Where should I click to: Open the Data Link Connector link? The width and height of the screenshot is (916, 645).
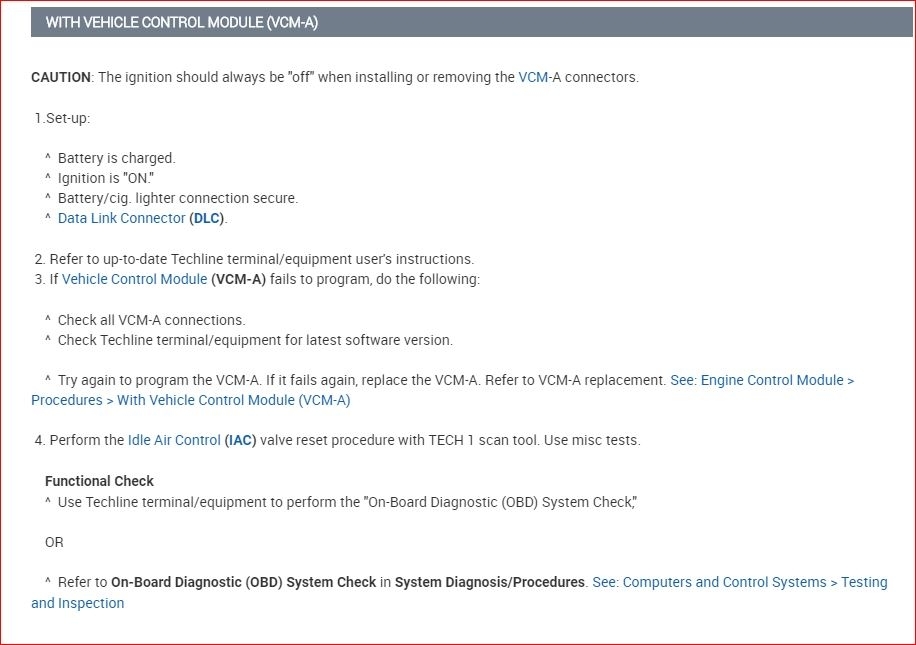121,218
